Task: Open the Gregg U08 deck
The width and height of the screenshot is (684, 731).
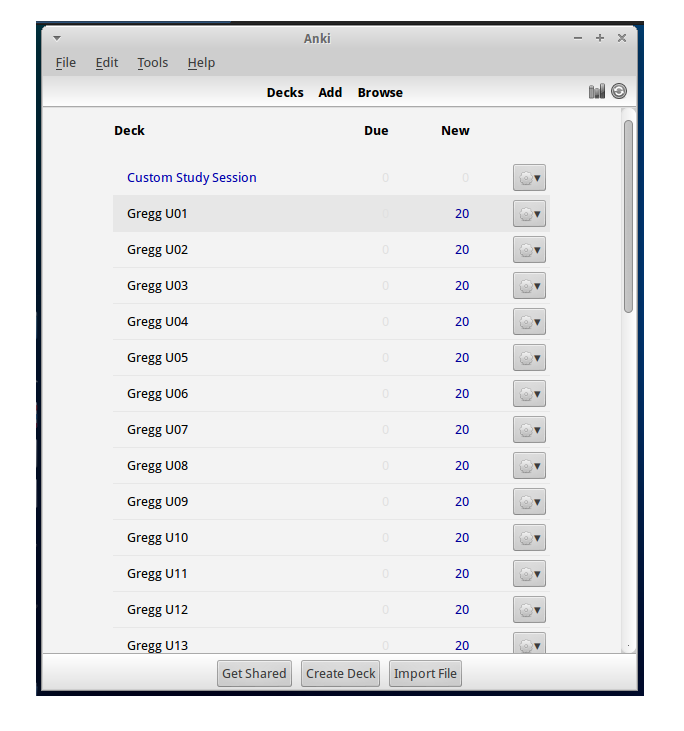Action: (x=157, y=465)
